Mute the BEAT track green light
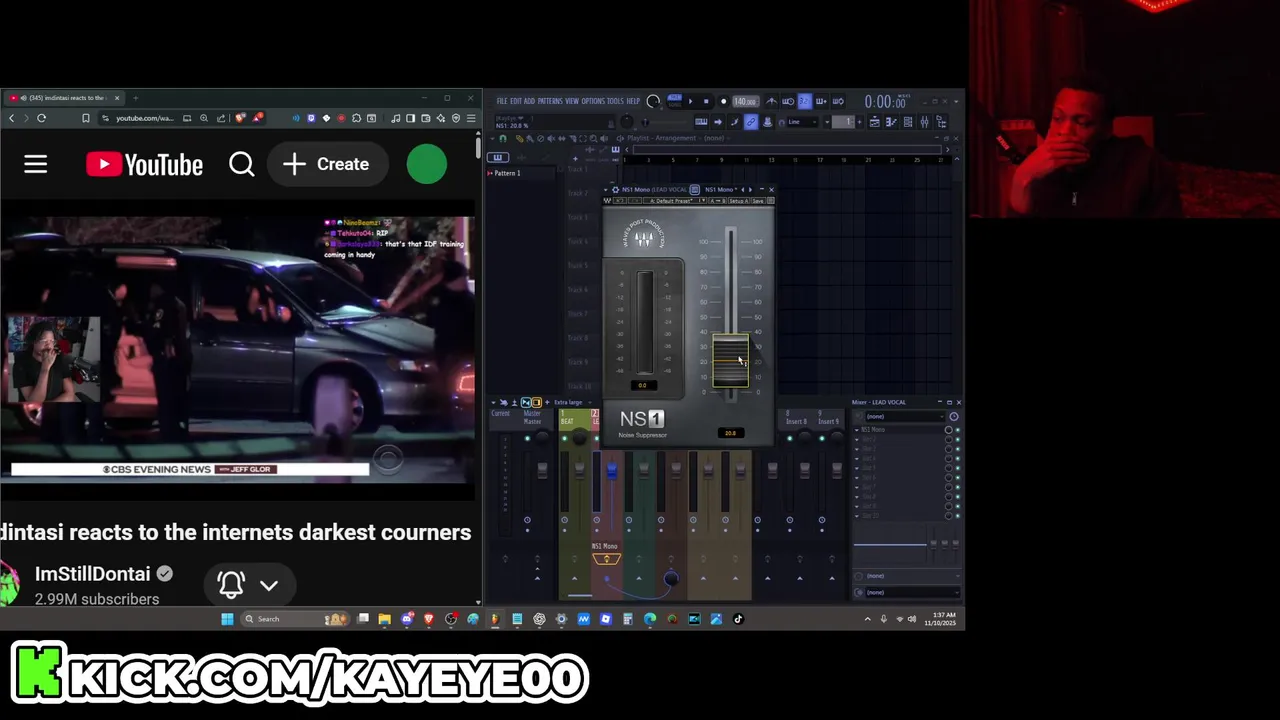This screenshot has width=1280, height=720. [565, 438]
